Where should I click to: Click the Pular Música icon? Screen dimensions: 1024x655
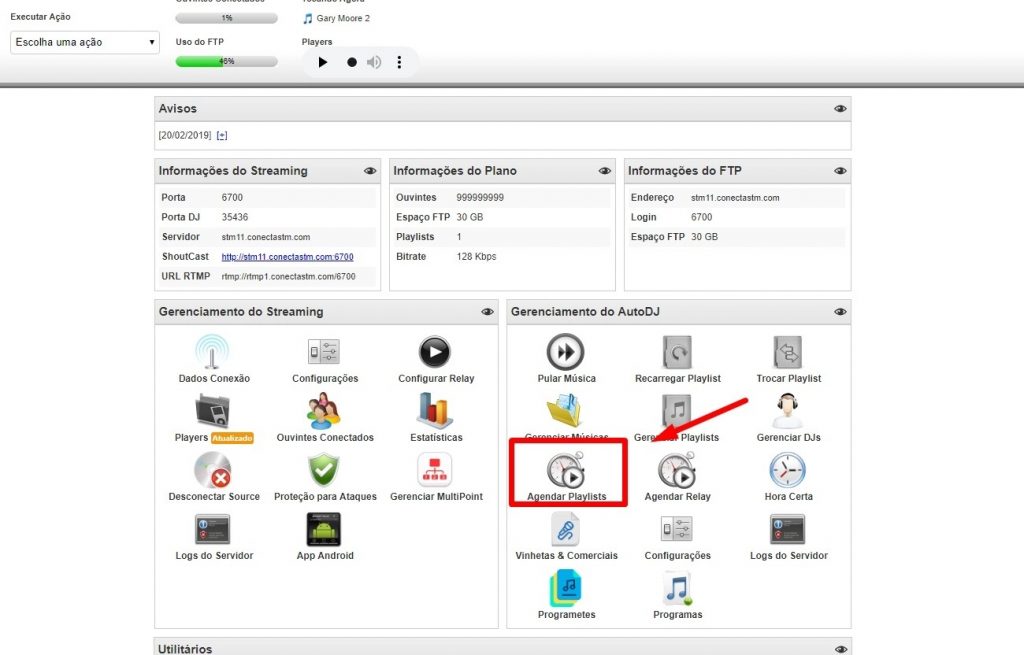point(566,352)
